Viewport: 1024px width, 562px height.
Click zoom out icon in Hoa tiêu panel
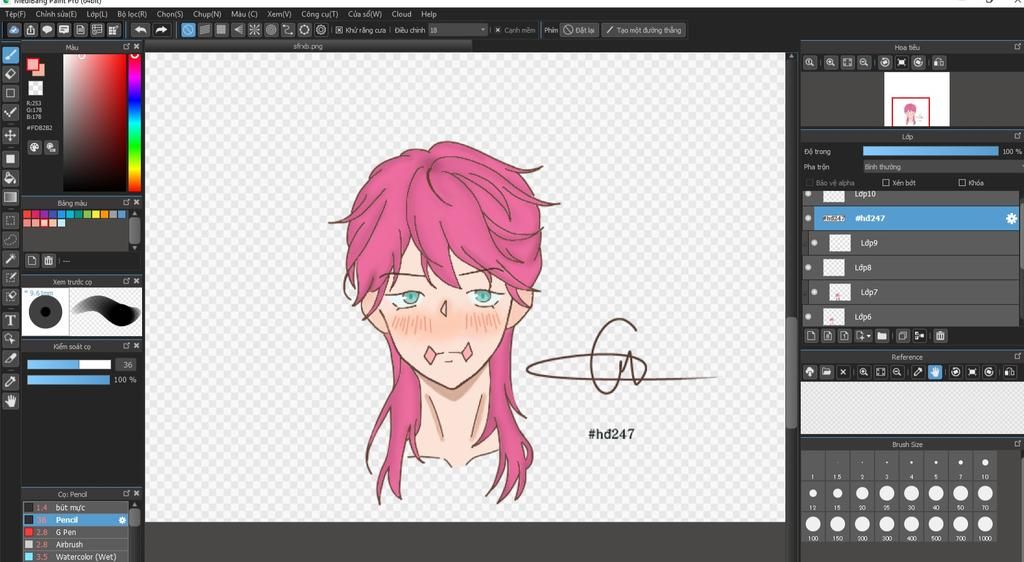click(x=863, y=62)
